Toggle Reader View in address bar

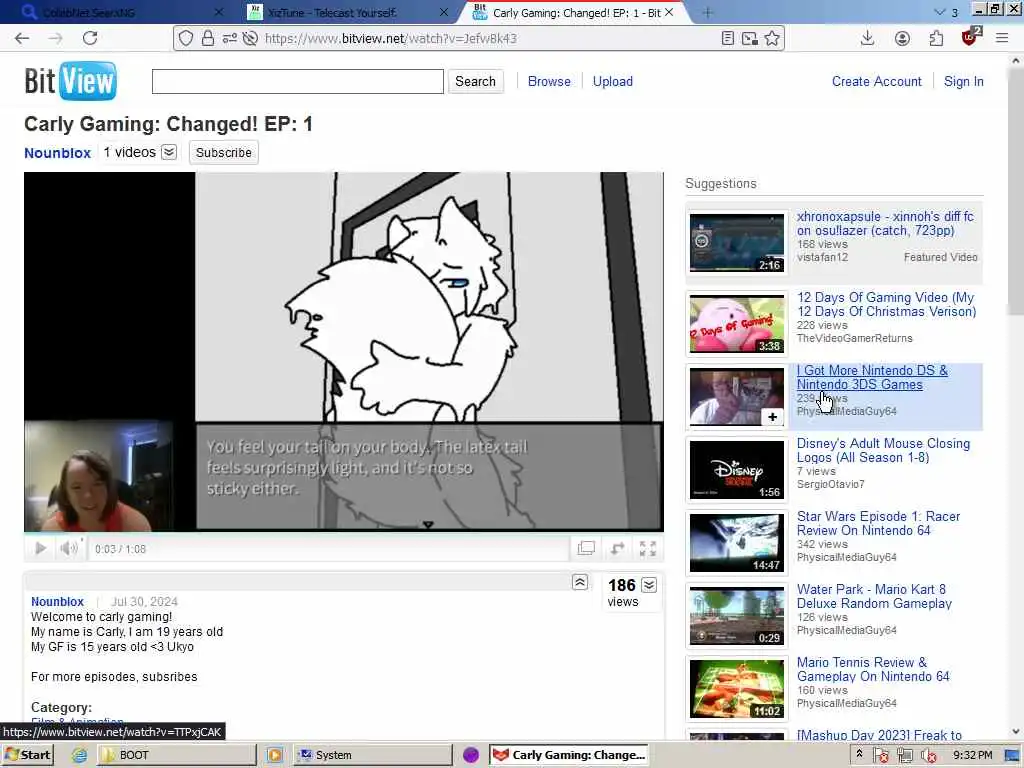[728, 39]
